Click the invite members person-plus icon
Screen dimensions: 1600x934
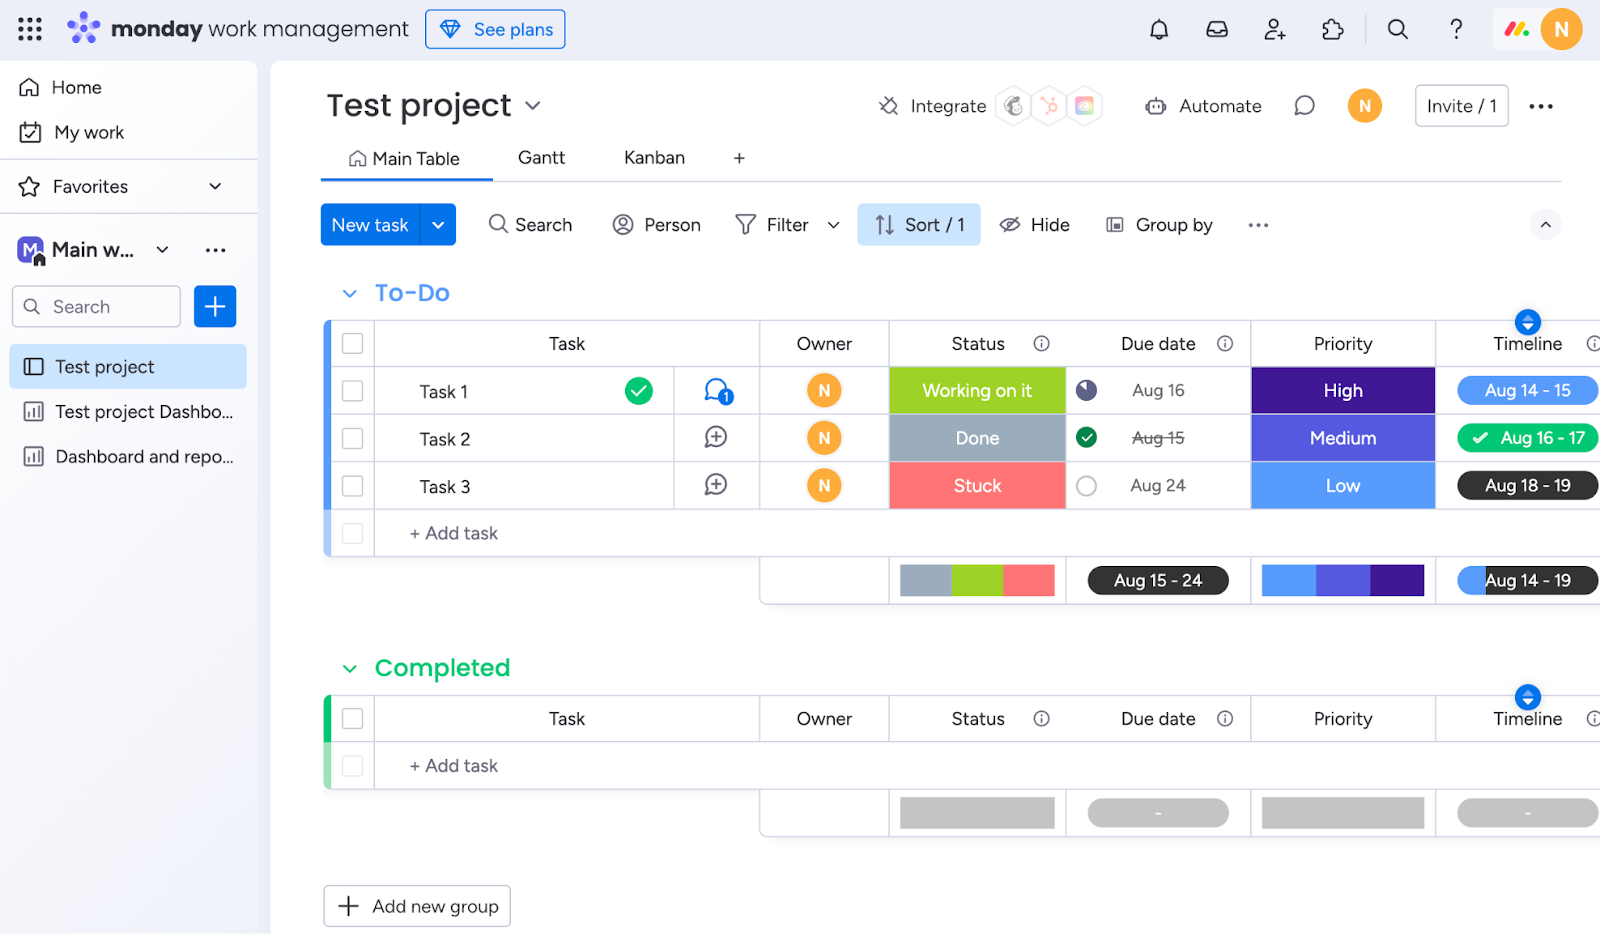(1275, 29)
